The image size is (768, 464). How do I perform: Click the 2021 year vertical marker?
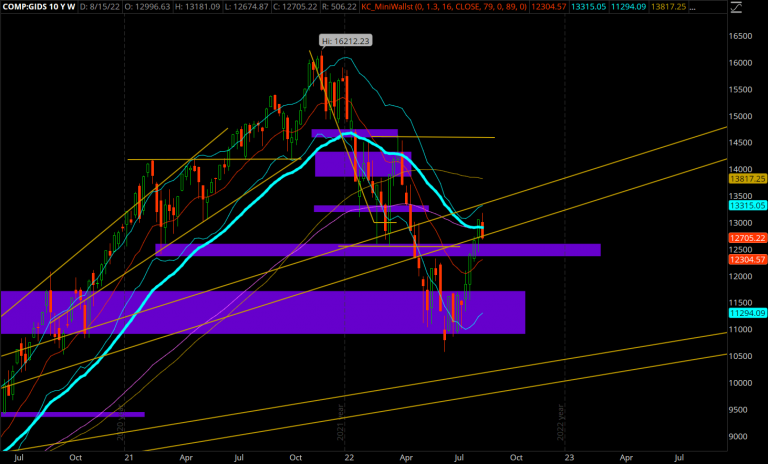[x=341, y=420]
